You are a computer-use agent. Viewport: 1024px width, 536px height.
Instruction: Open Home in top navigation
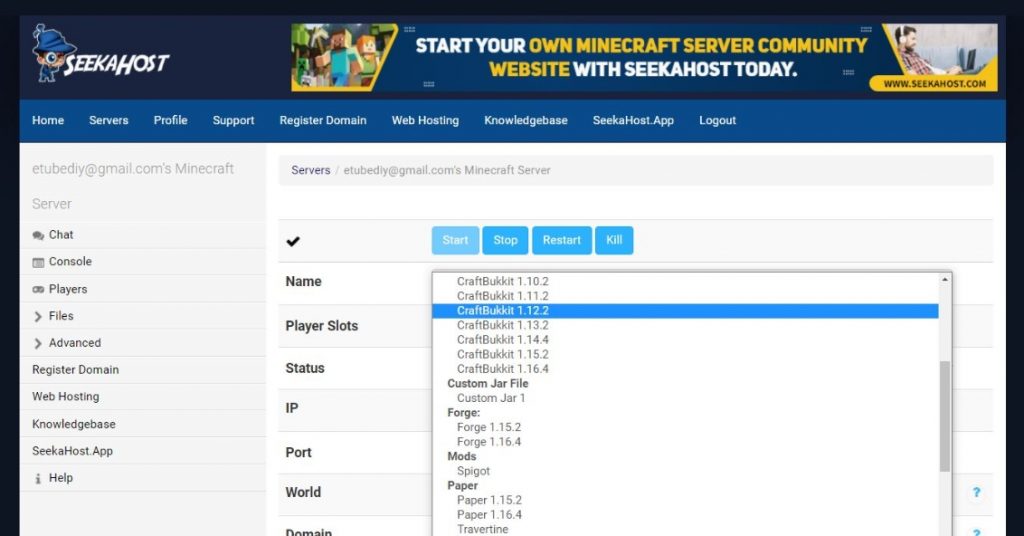(48, 120)
